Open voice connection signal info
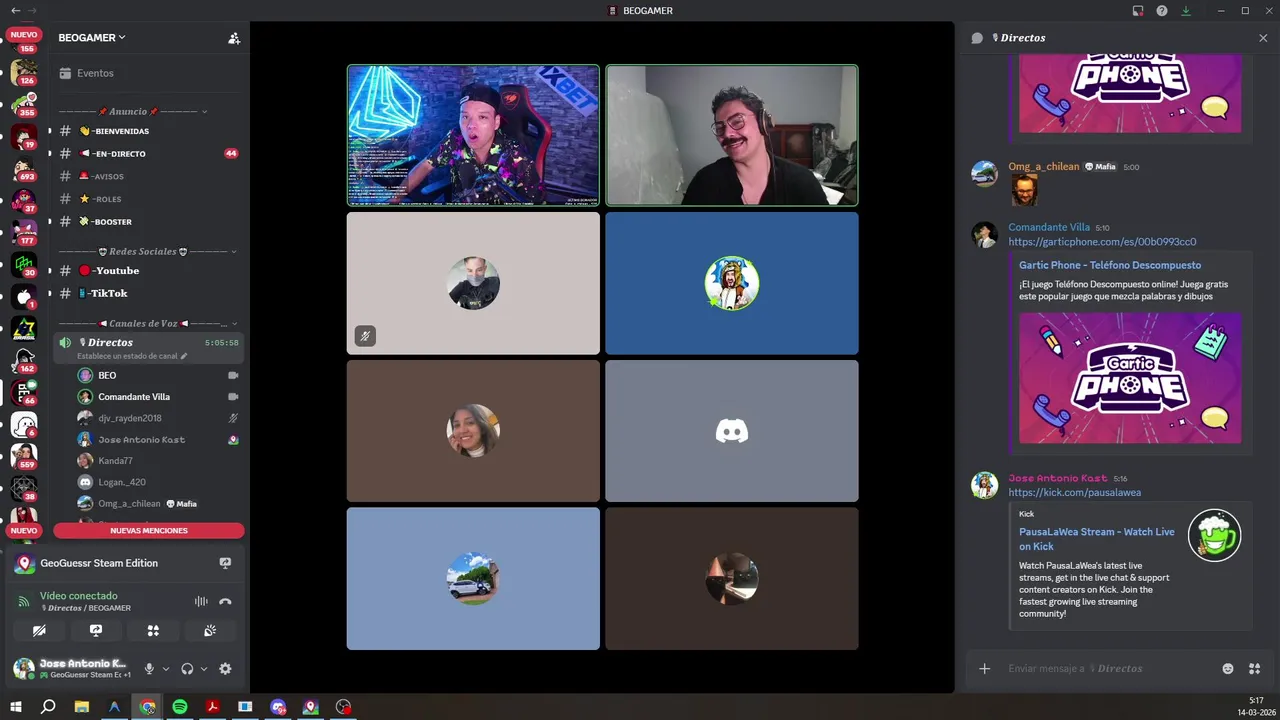Viewport: 1280px width, 720px height. tap(24, 601)
